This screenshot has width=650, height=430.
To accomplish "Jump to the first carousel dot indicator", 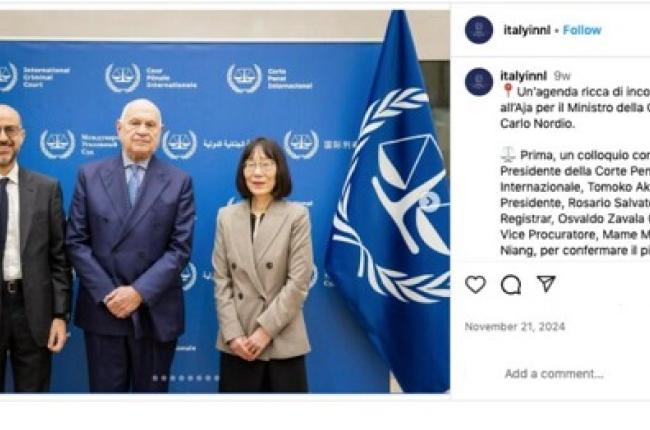I will [x=155, y=378].
